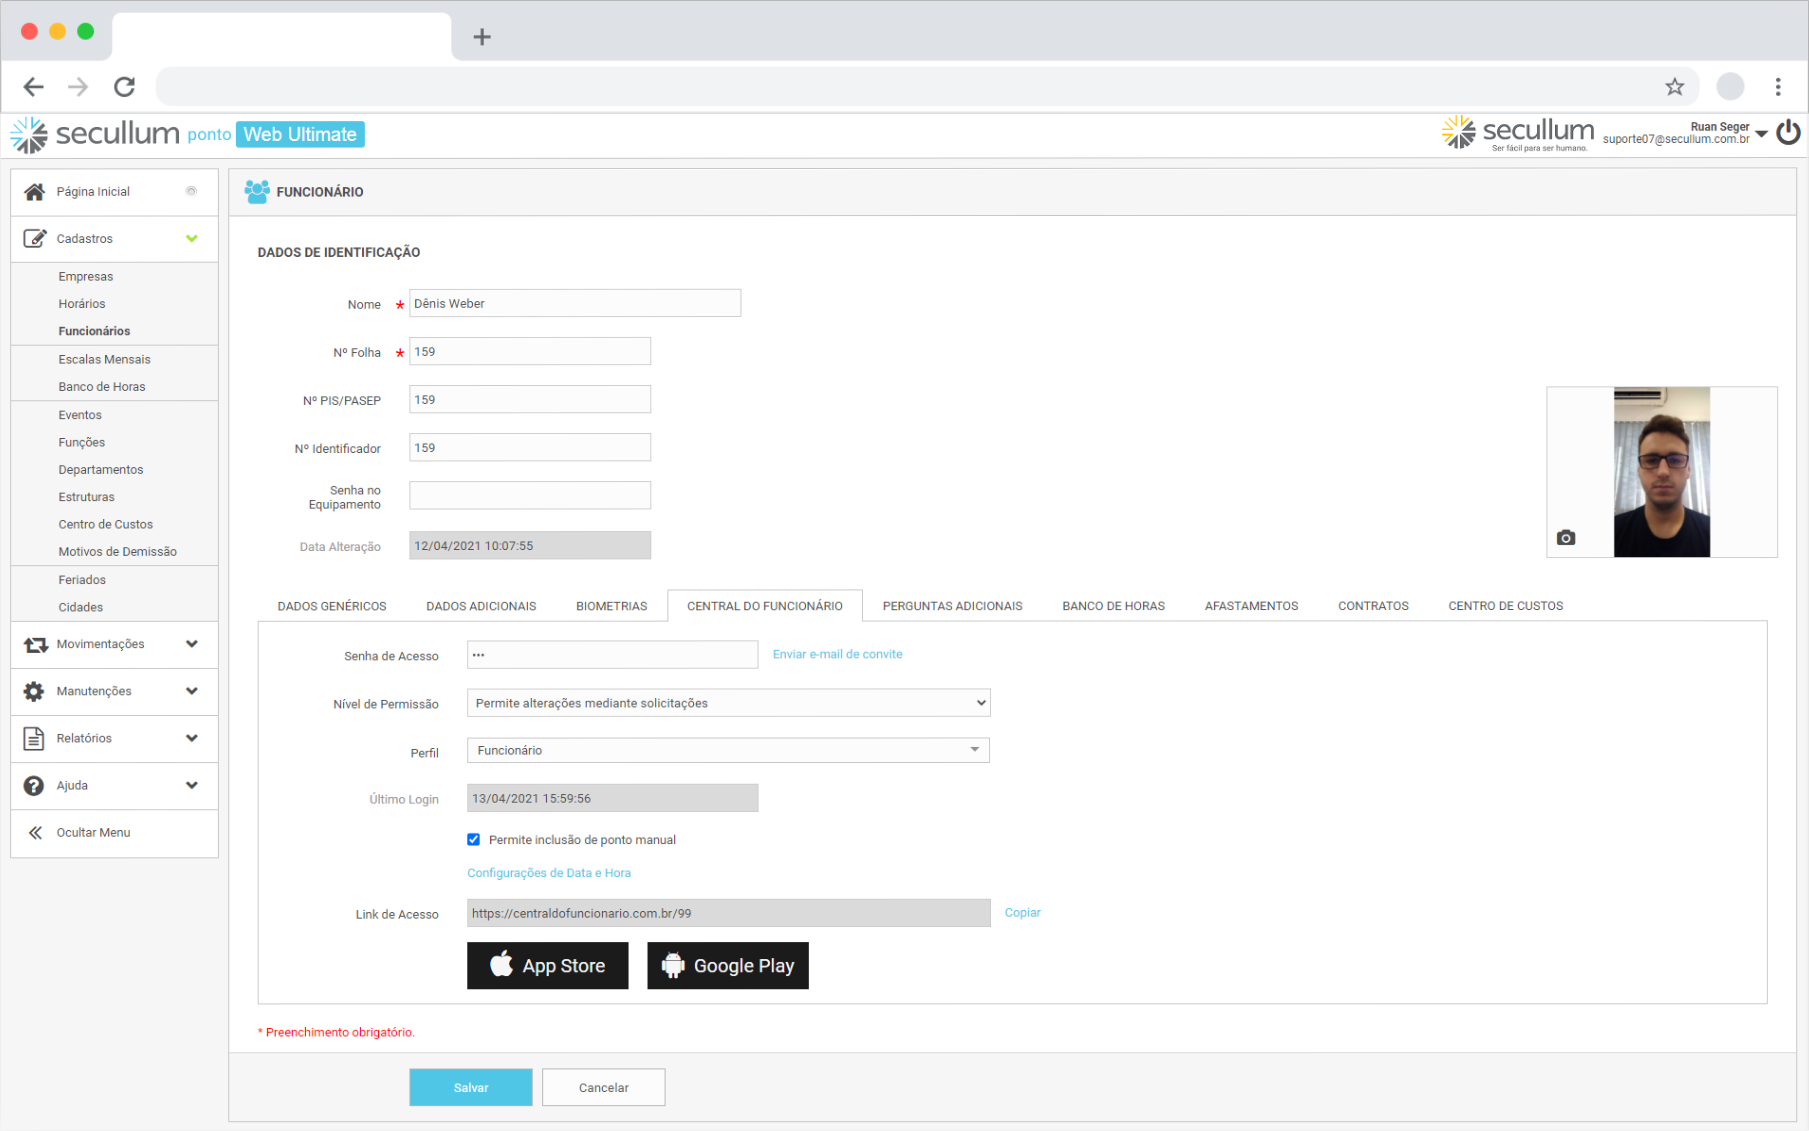Click the power logout icon
The image size is (1809, 1131).
1788,133
